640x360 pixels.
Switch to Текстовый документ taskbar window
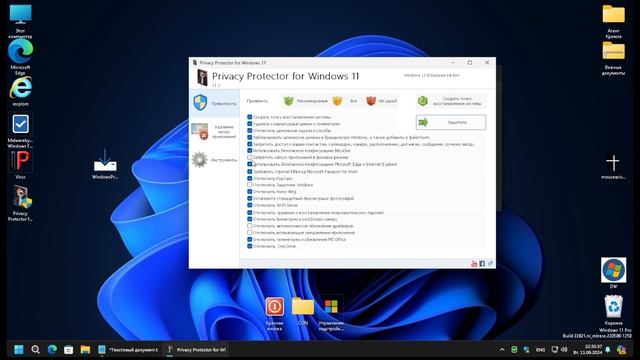pyautogui.click(x=128, y=350)
